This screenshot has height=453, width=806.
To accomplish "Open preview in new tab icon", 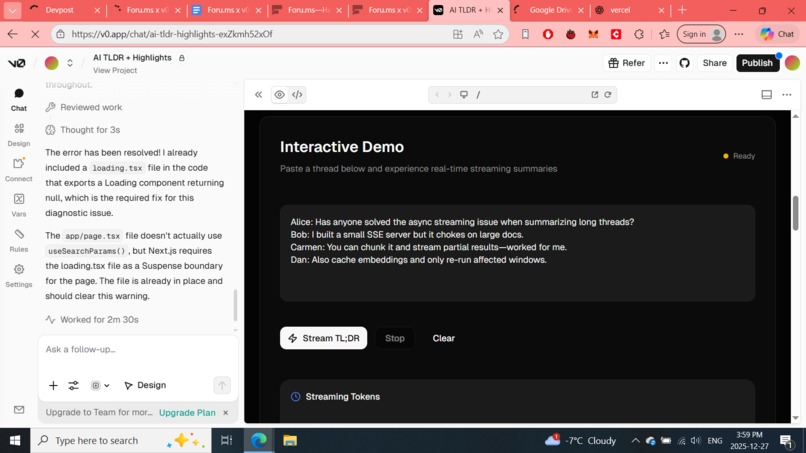I will (595, 95).
